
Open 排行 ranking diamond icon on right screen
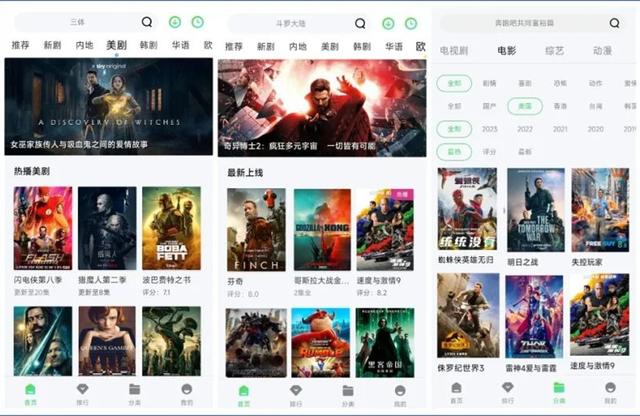pyautogui.click(x=507, y=387)
